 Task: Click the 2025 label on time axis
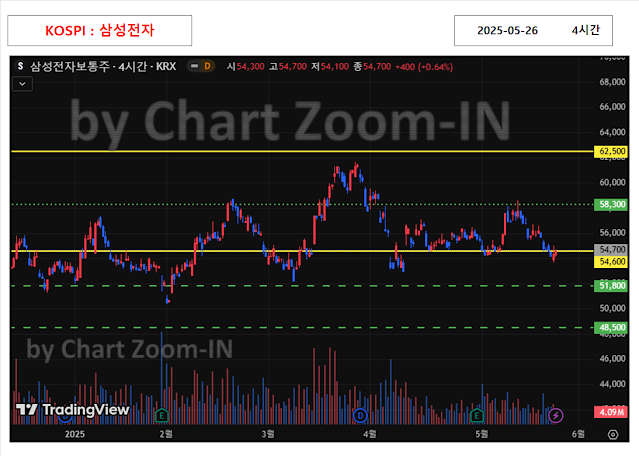click(75, 434)
